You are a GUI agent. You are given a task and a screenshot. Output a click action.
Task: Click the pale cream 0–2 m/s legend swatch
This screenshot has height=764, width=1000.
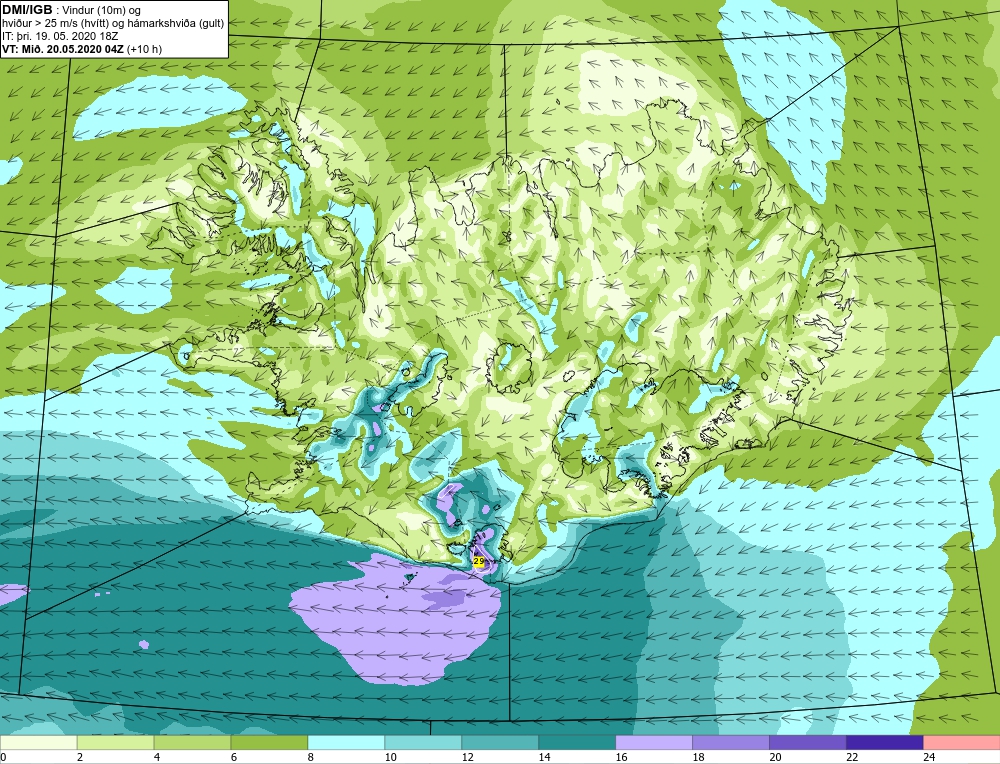[38, 743]
